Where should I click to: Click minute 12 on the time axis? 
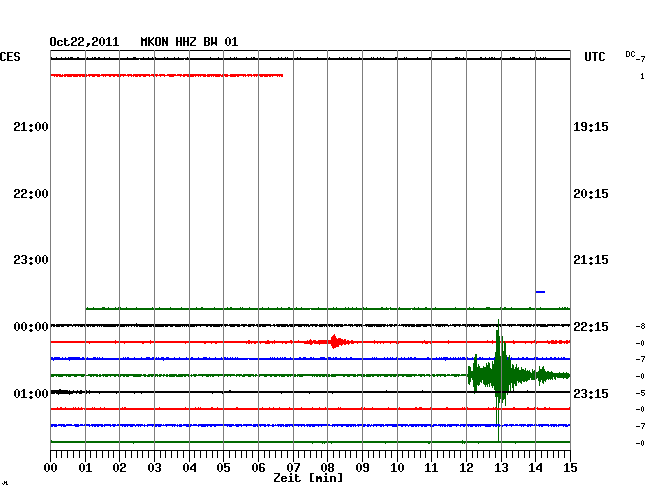[x=466, y=468]
